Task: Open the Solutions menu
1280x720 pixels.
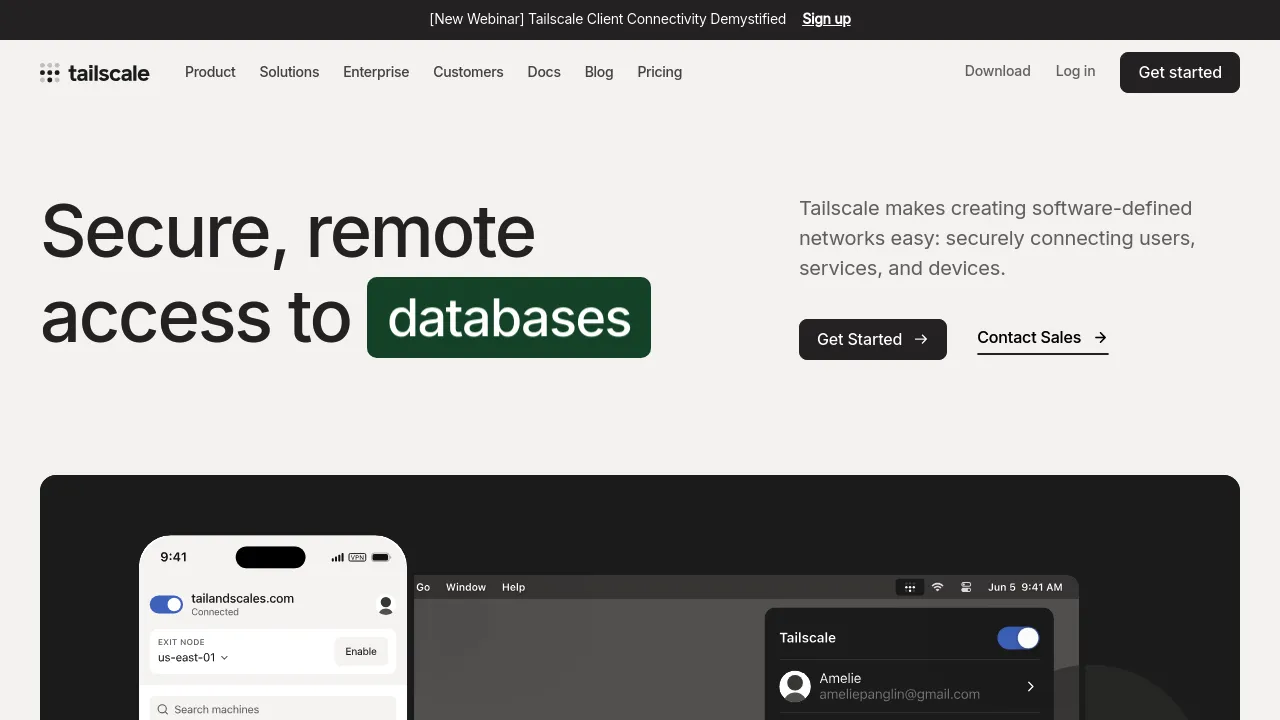Action: (x=289, y=72)
